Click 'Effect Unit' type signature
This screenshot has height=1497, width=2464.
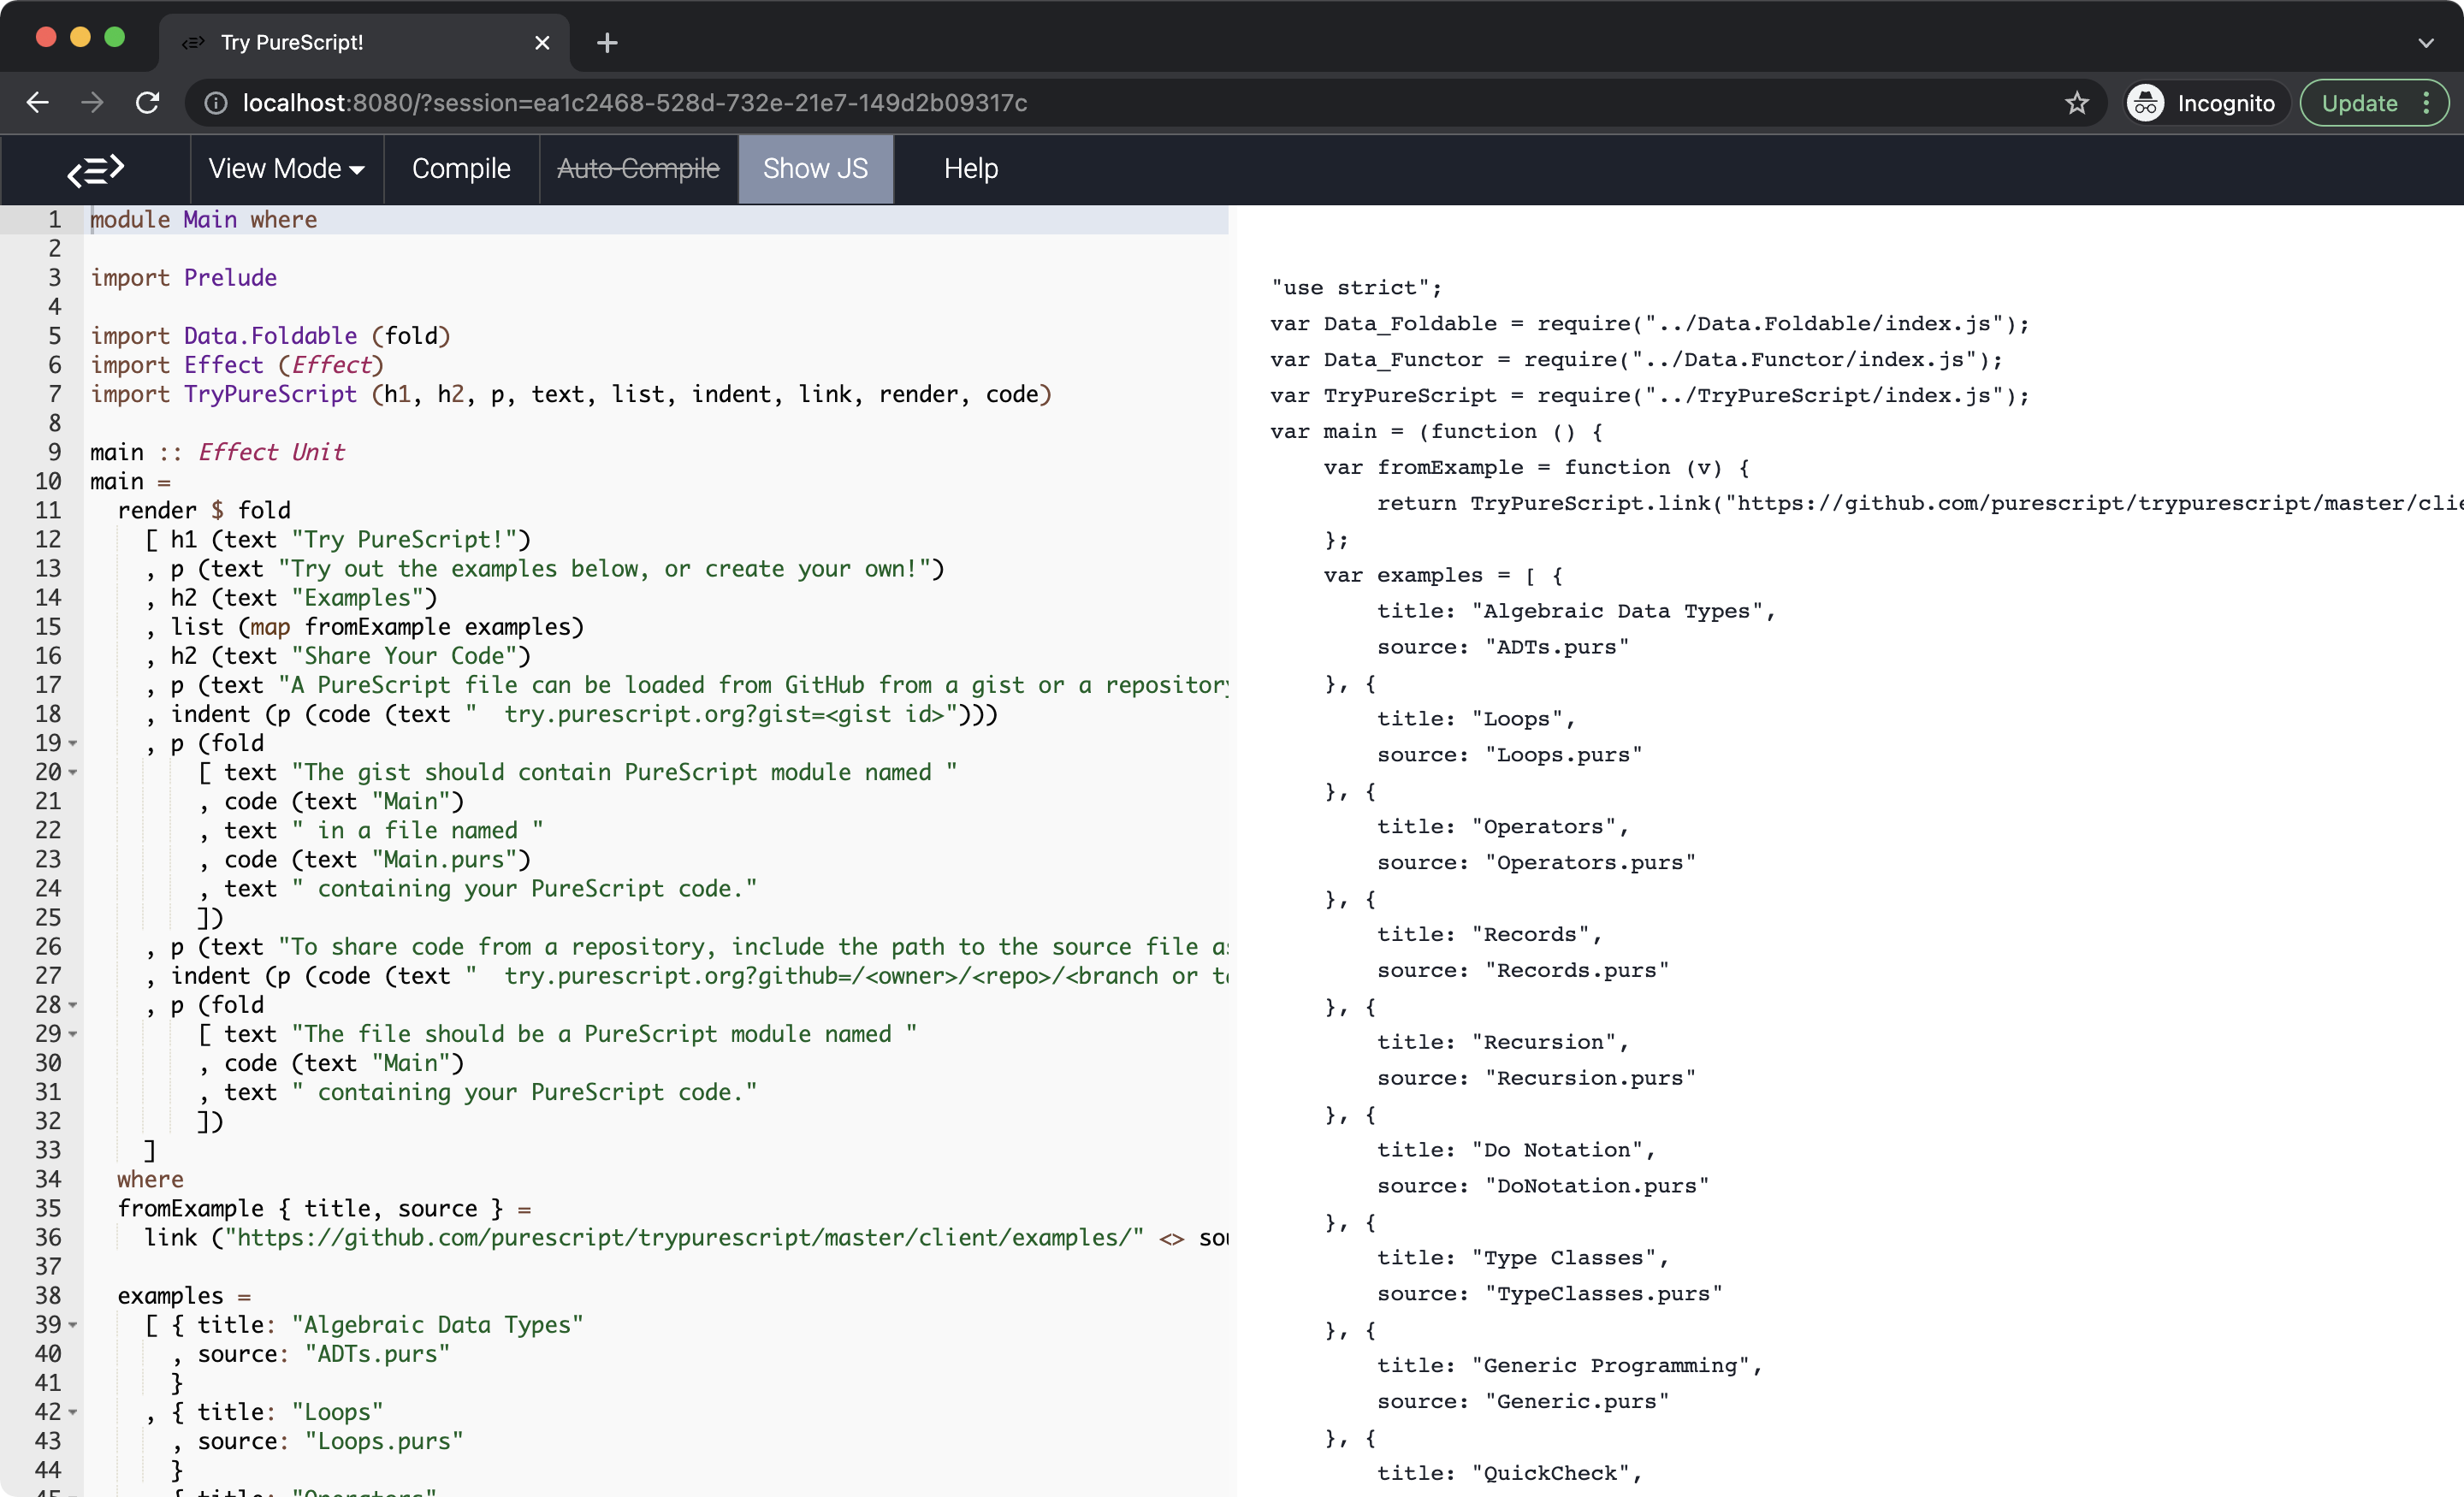coord(271,452)
